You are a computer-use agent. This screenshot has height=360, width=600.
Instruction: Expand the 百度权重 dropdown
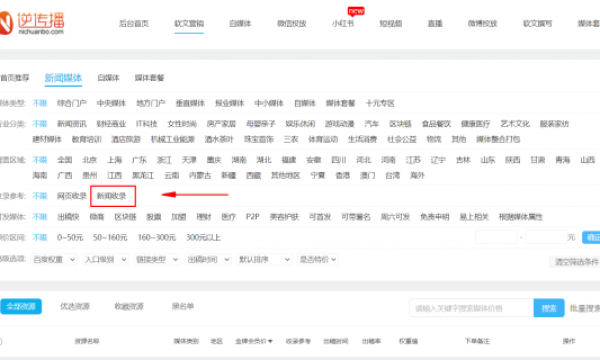[54, 259]
